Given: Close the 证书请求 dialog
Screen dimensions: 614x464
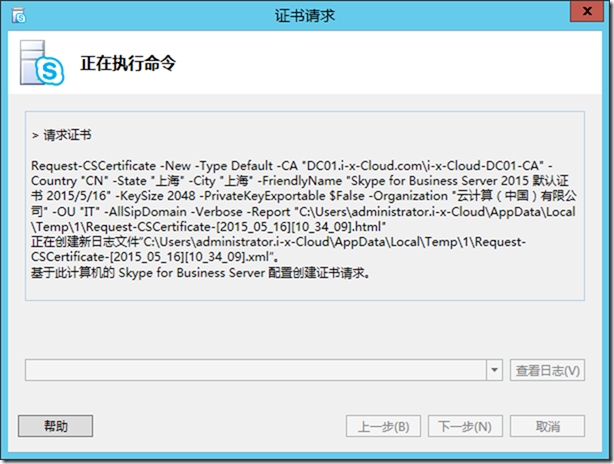Looking at the screenshot, I should [587, 11].
